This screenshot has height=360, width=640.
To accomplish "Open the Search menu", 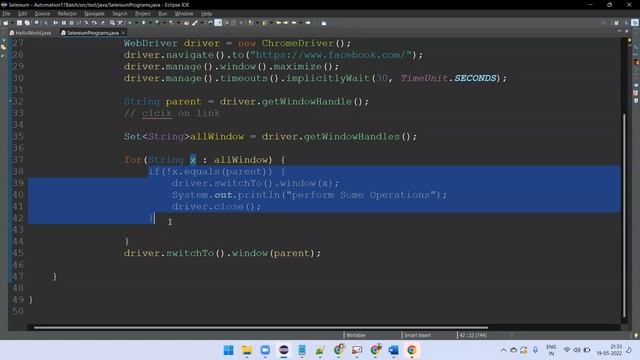I will pyautogui.click(x=120, y=13).
